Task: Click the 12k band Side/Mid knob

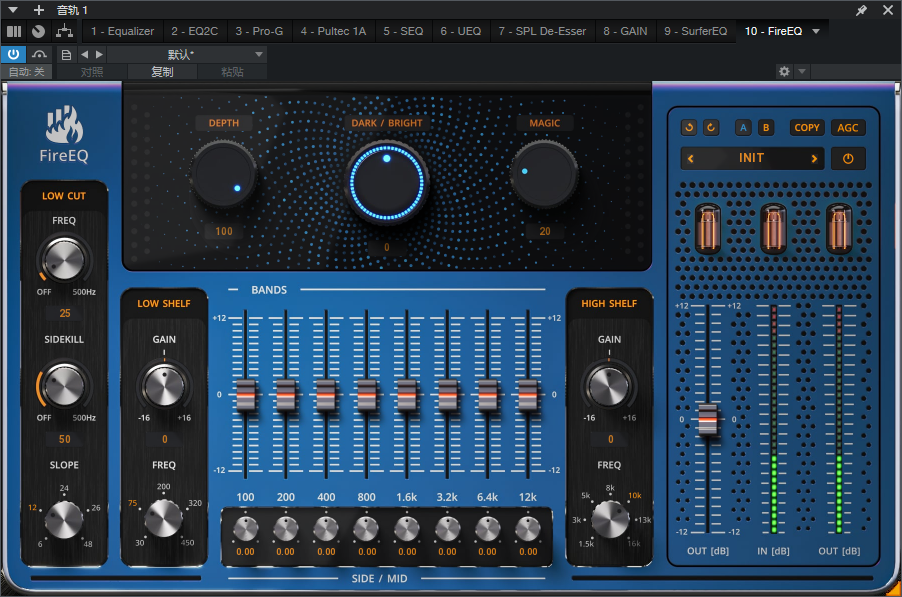Action: pyautogui.click(x=528, y=529)
